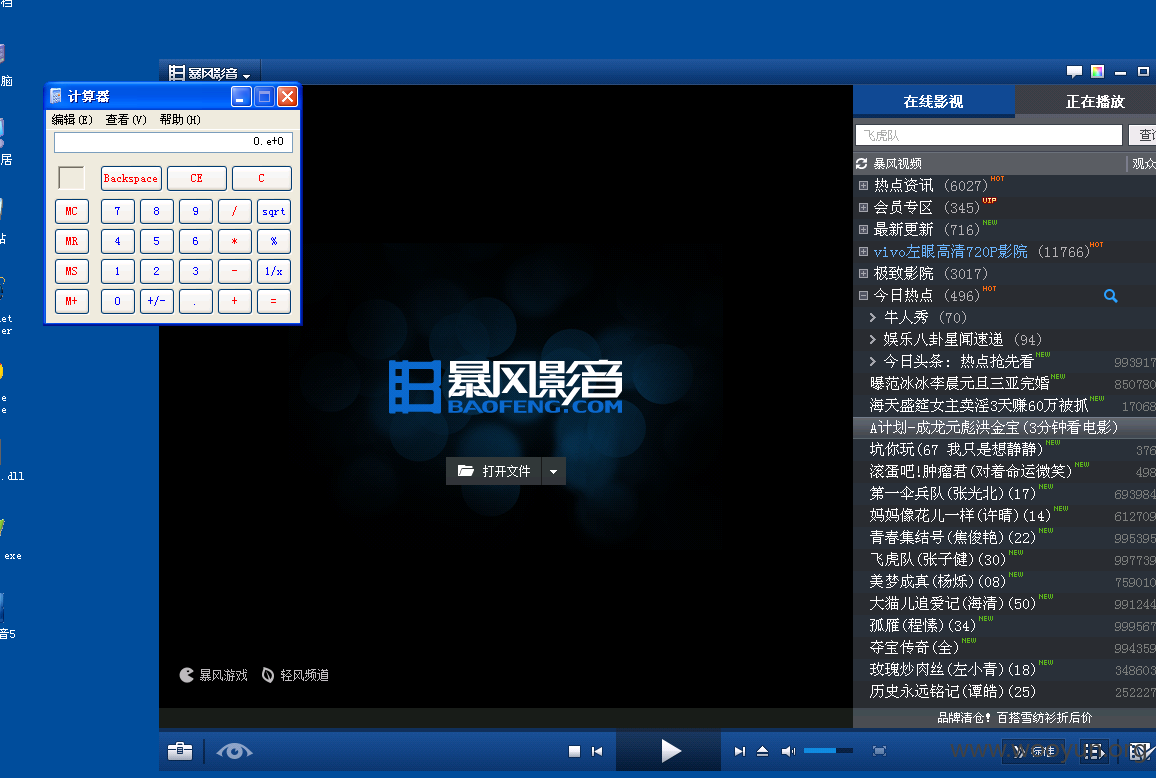Select 大猫儿追爱记(海清)(50)

[x=953, y=604]
